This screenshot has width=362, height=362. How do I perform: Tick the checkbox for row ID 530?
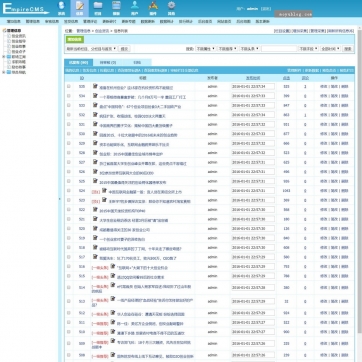pos(69,133)
